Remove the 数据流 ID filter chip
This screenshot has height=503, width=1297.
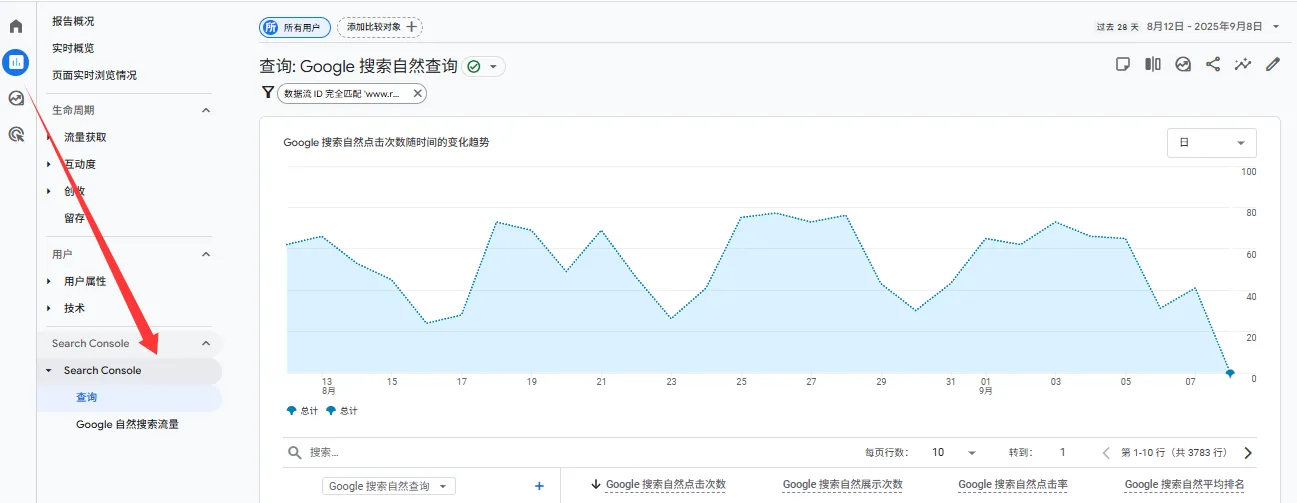[x=417, y=93]
